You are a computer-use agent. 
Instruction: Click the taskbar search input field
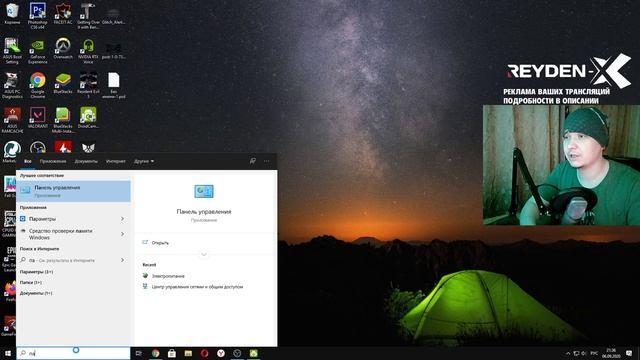point(73,353)
